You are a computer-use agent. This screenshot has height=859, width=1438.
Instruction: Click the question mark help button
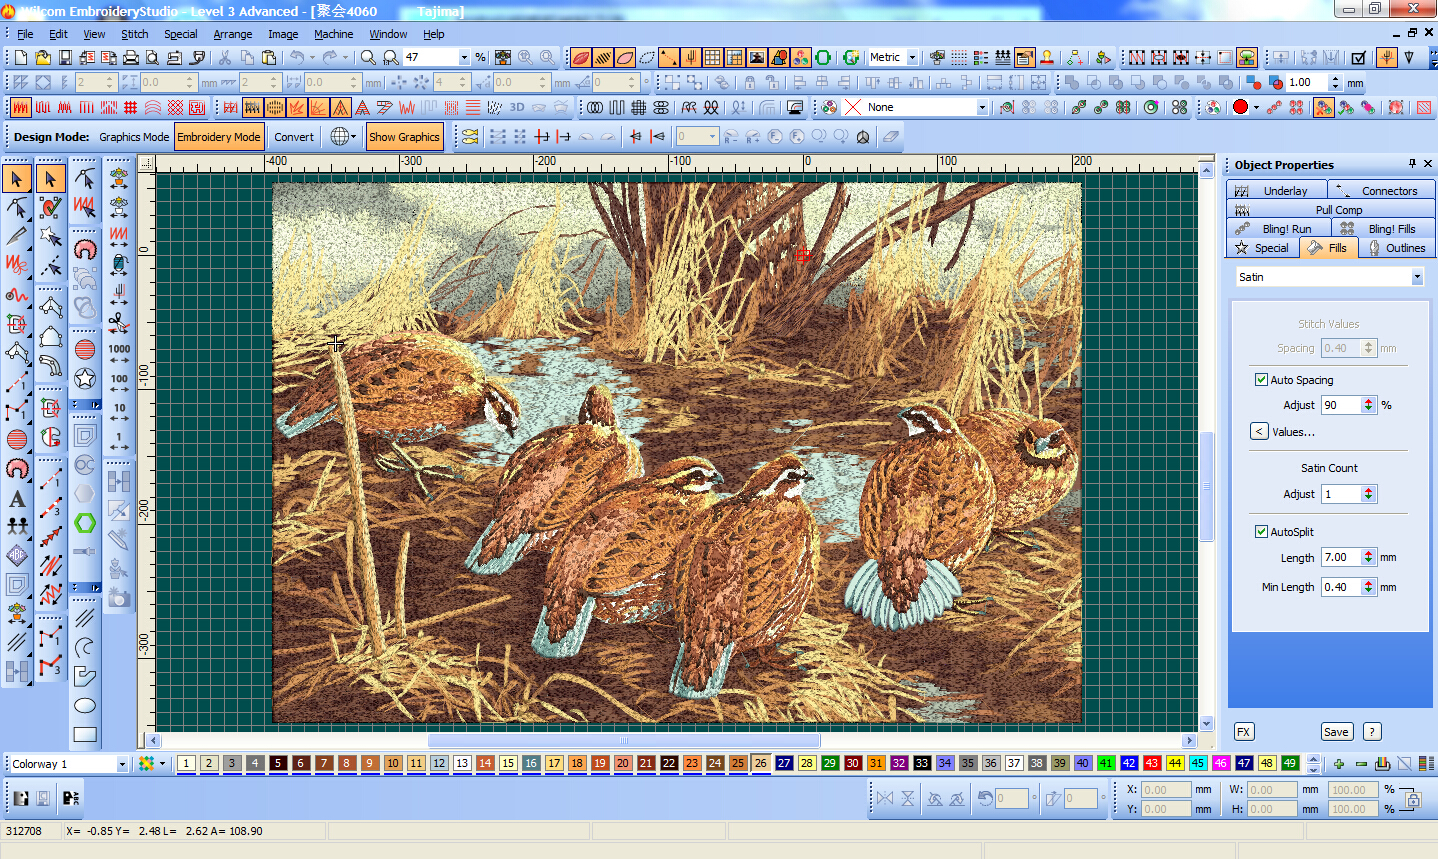[x=1372, y=732]
